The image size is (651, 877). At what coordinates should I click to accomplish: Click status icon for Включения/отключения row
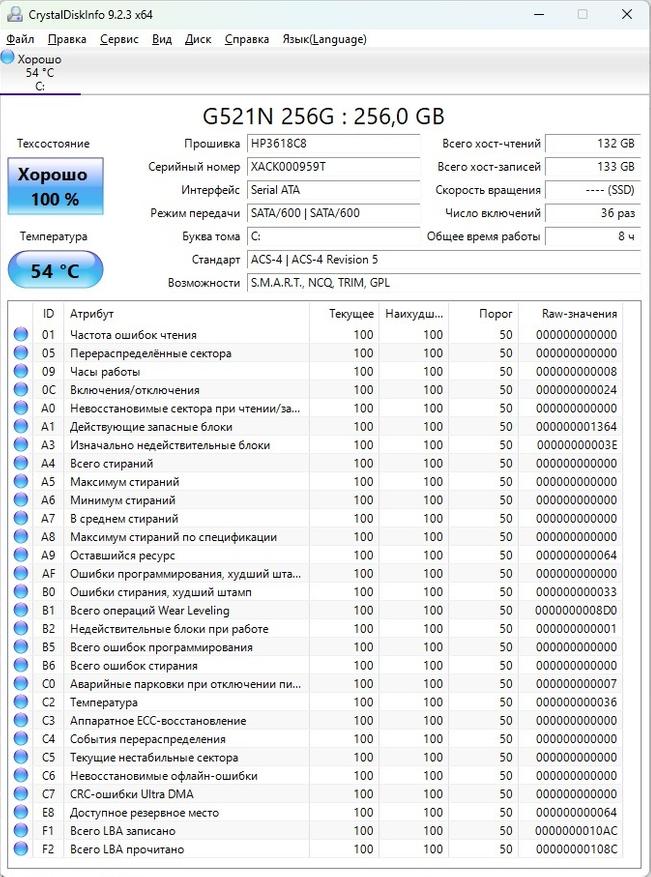click(x=21, y=390)
